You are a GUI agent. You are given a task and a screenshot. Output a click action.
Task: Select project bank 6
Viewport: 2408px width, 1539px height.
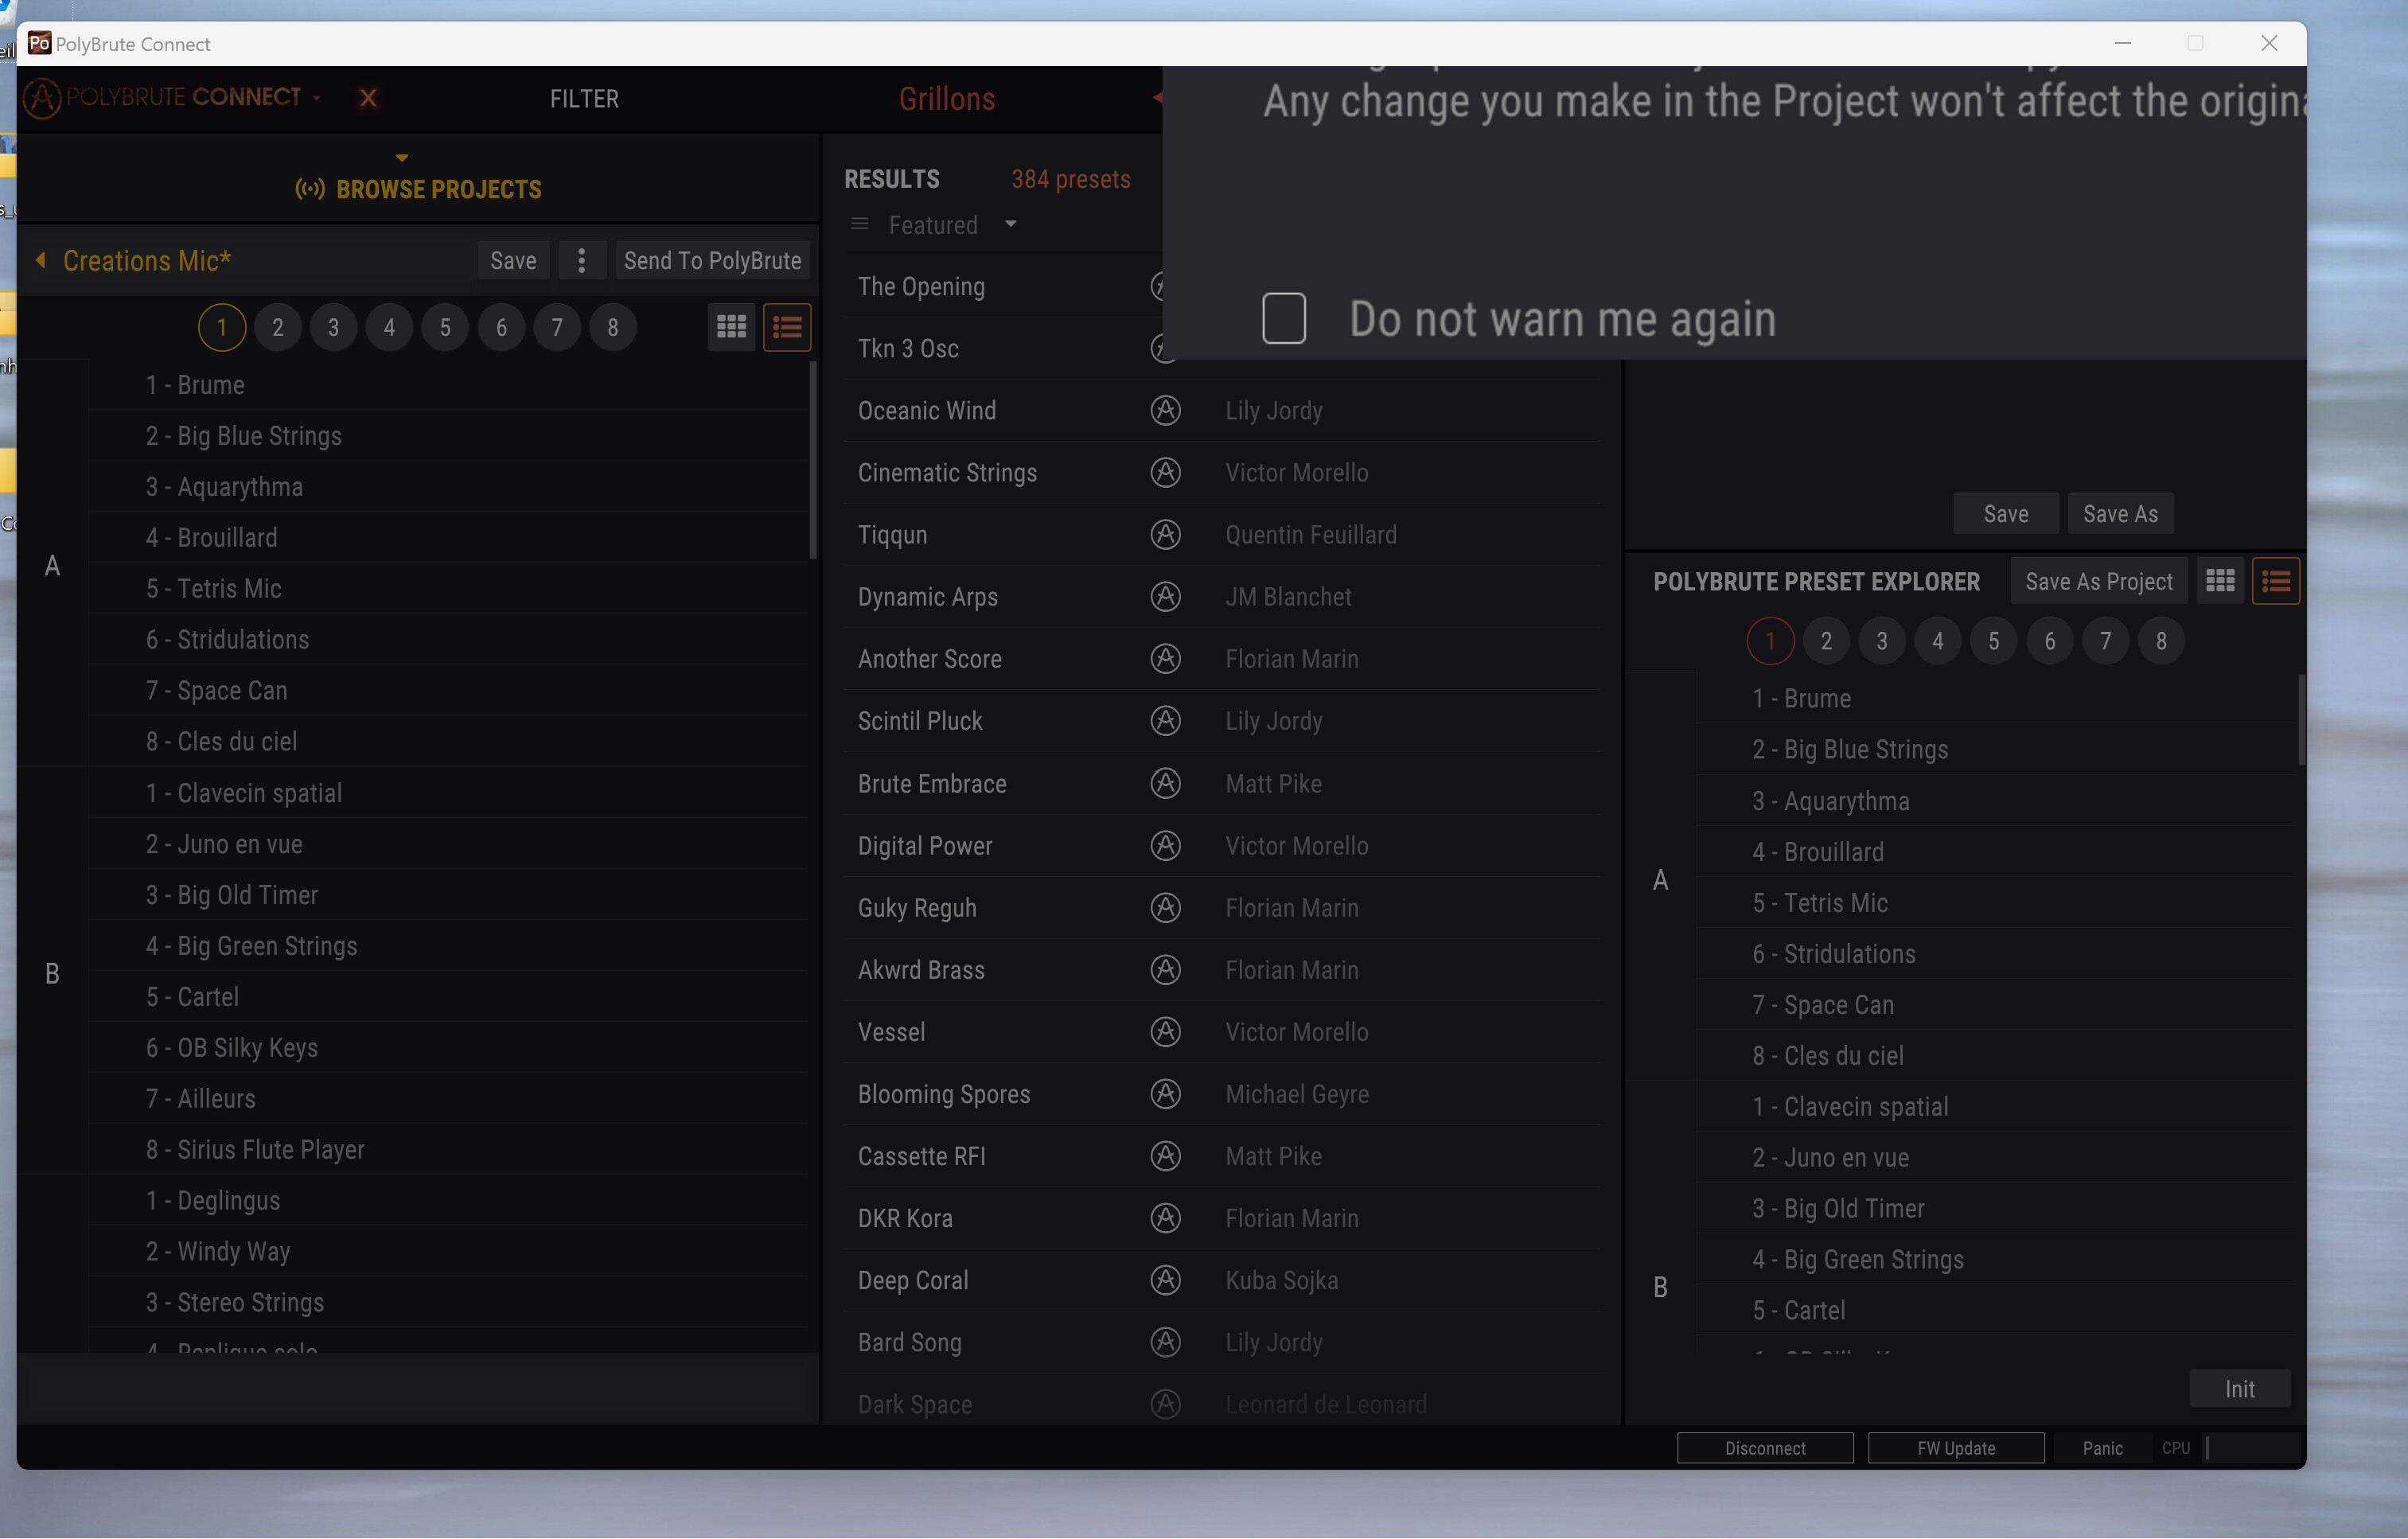point(501,328)
